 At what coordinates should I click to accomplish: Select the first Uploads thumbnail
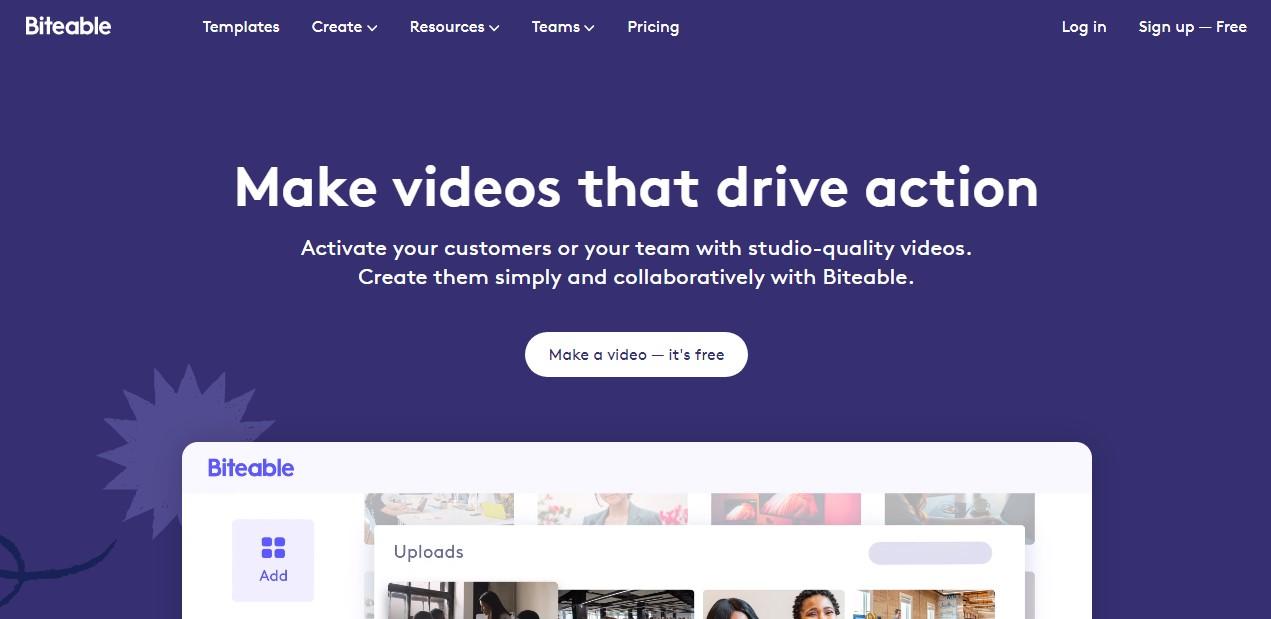click(473, 600)
